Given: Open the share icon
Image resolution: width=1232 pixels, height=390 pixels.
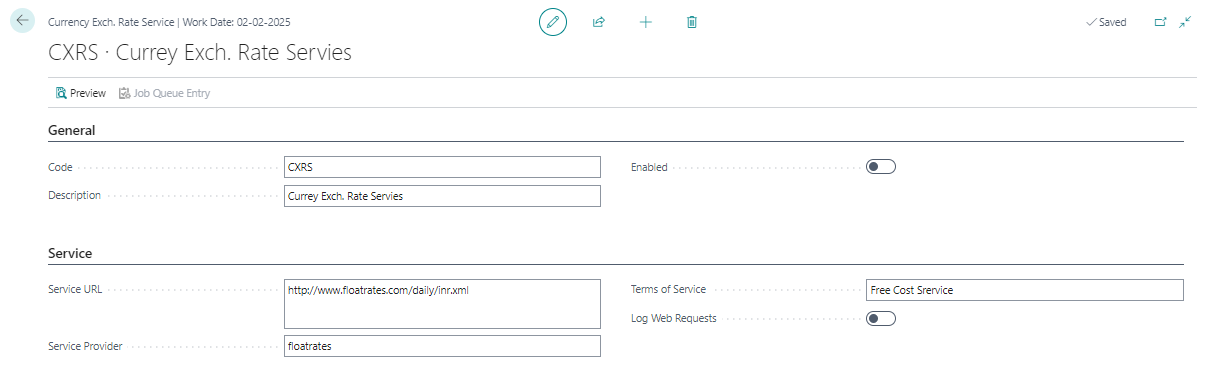Looking at the screenshot, I should (599, 22).
